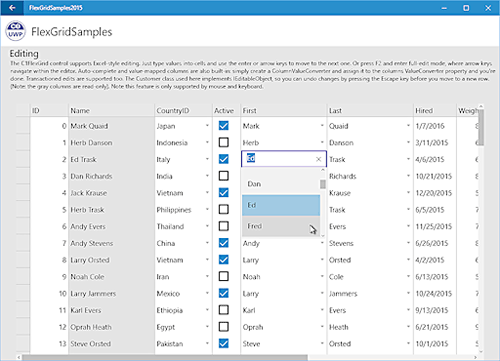The image size is (500, 361).
Task: Sort by the CountryID column header
Action: (x=183, y=110)
